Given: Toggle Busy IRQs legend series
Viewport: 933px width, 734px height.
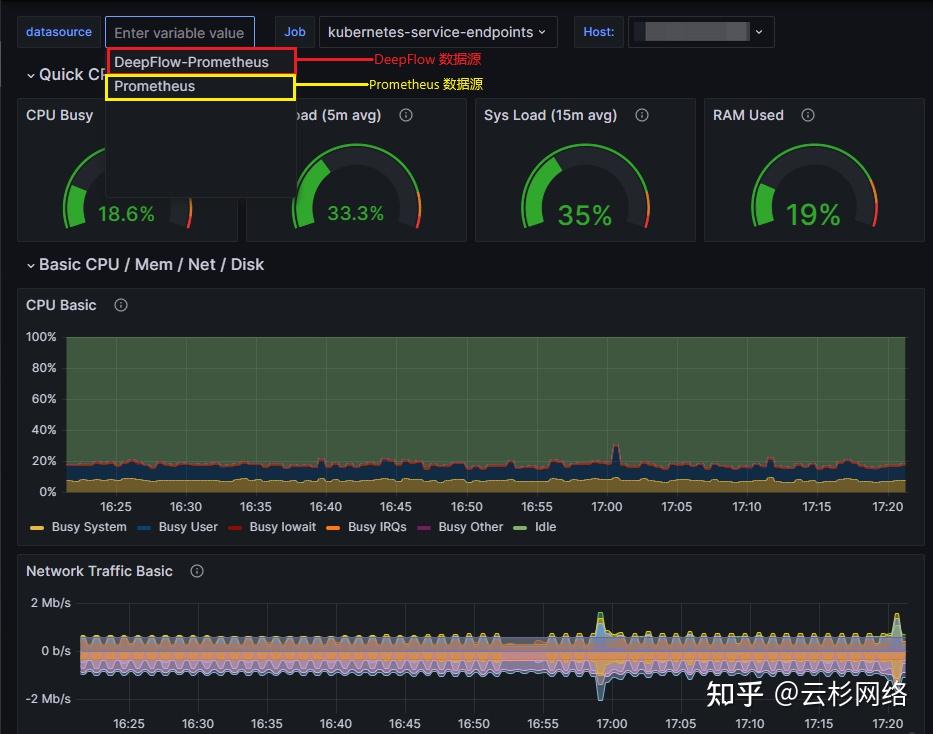Looking at the screenshot, I should point(377,527).
